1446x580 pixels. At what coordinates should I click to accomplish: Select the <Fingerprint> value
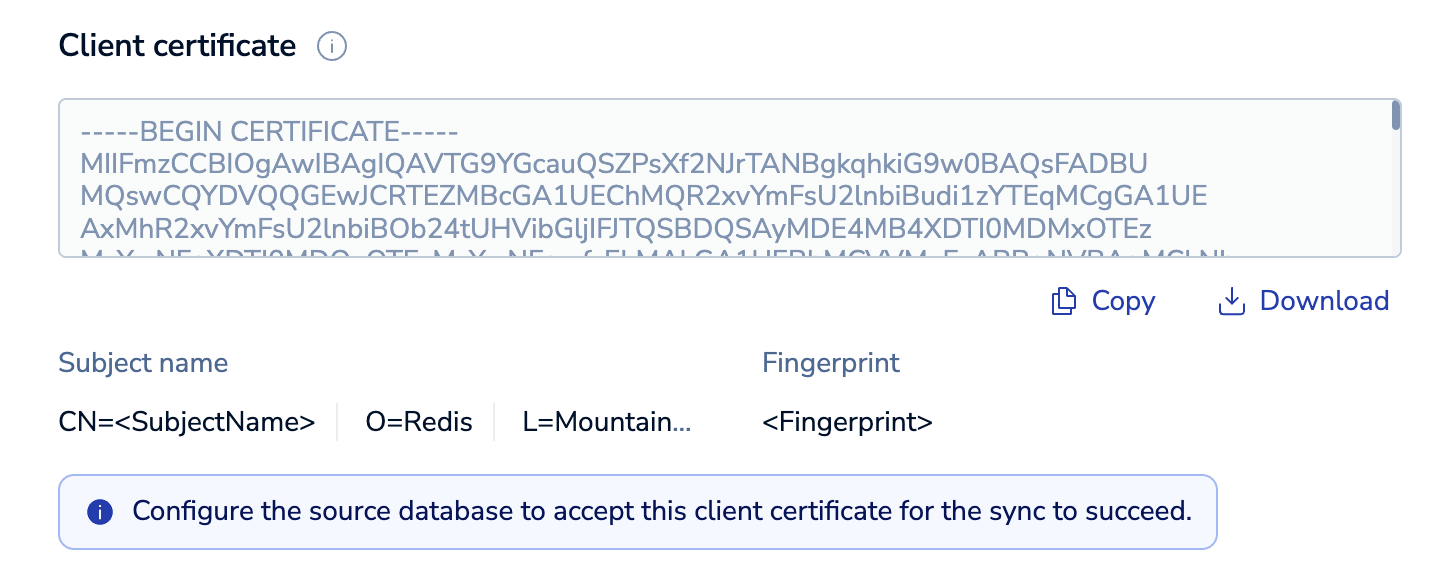pos(847,422)
